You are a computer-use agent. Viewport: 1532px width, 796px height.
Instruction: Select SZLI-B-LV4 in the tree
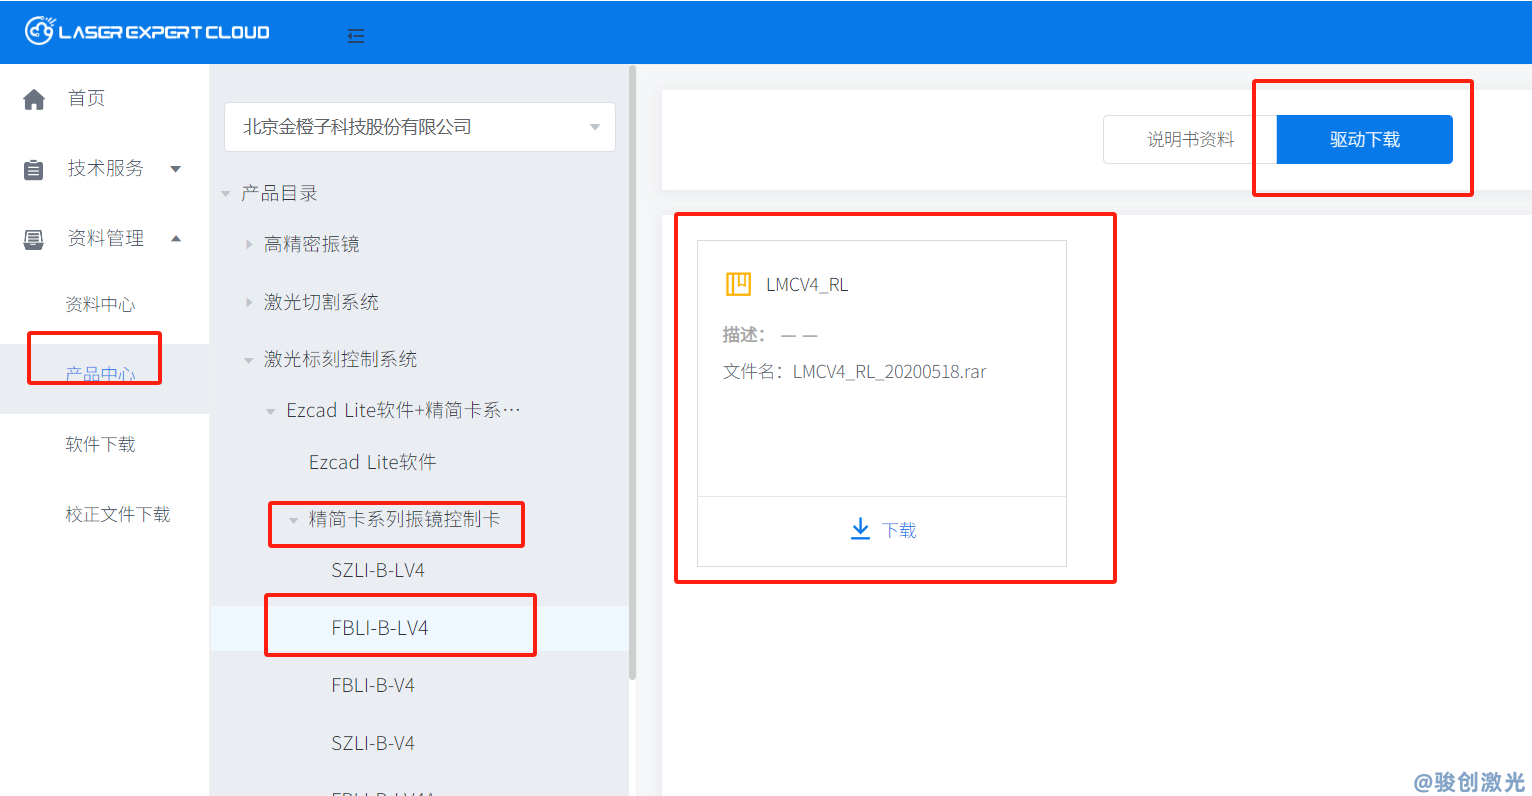378,570
